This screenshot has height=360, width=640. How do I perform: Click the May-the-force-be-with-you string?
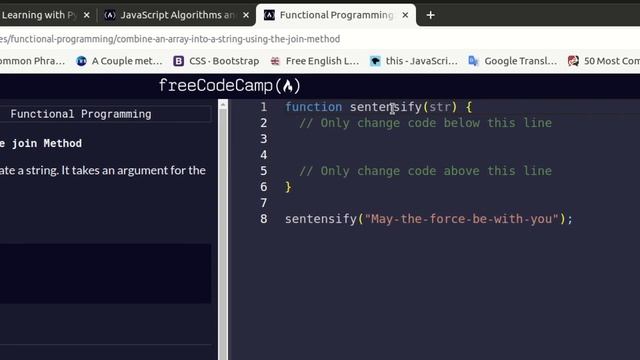pos(461,219)
